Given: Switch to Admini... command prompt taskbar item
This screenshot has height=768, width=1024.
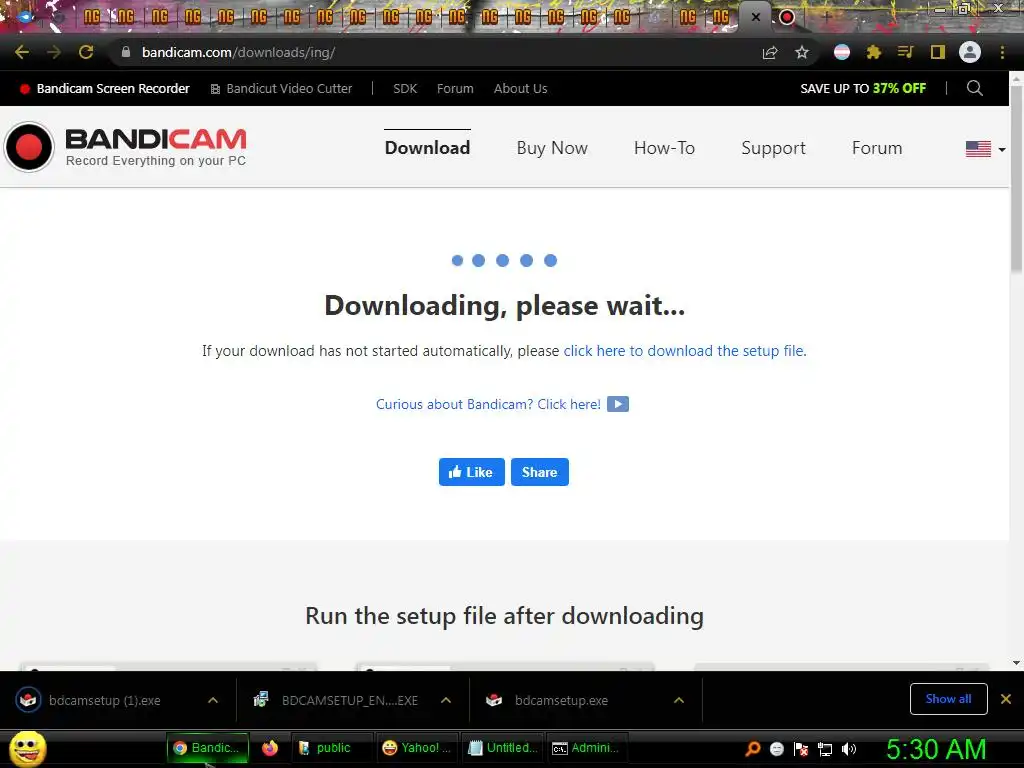Looking at the screenshot, I should pyautogui.click(x=588, y=748).
